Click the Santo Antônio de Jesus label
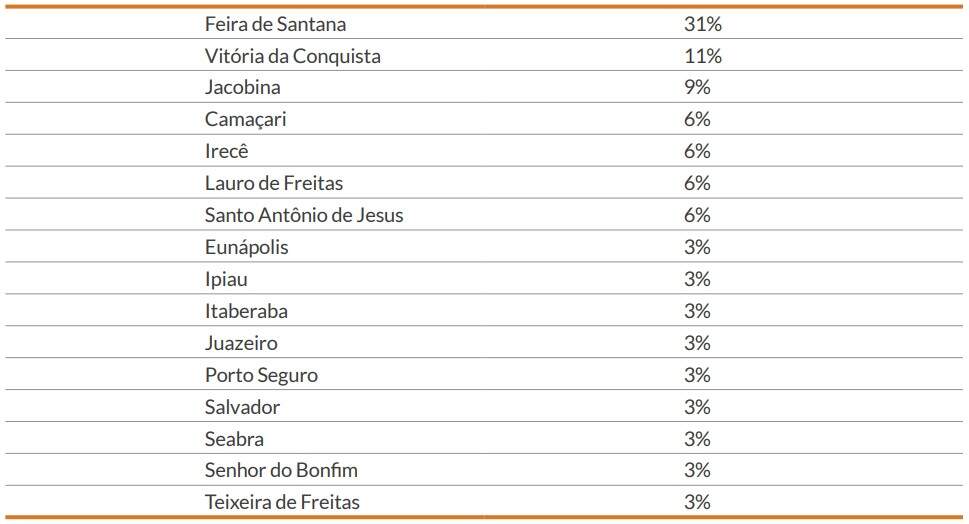 (x=304, y=215)
